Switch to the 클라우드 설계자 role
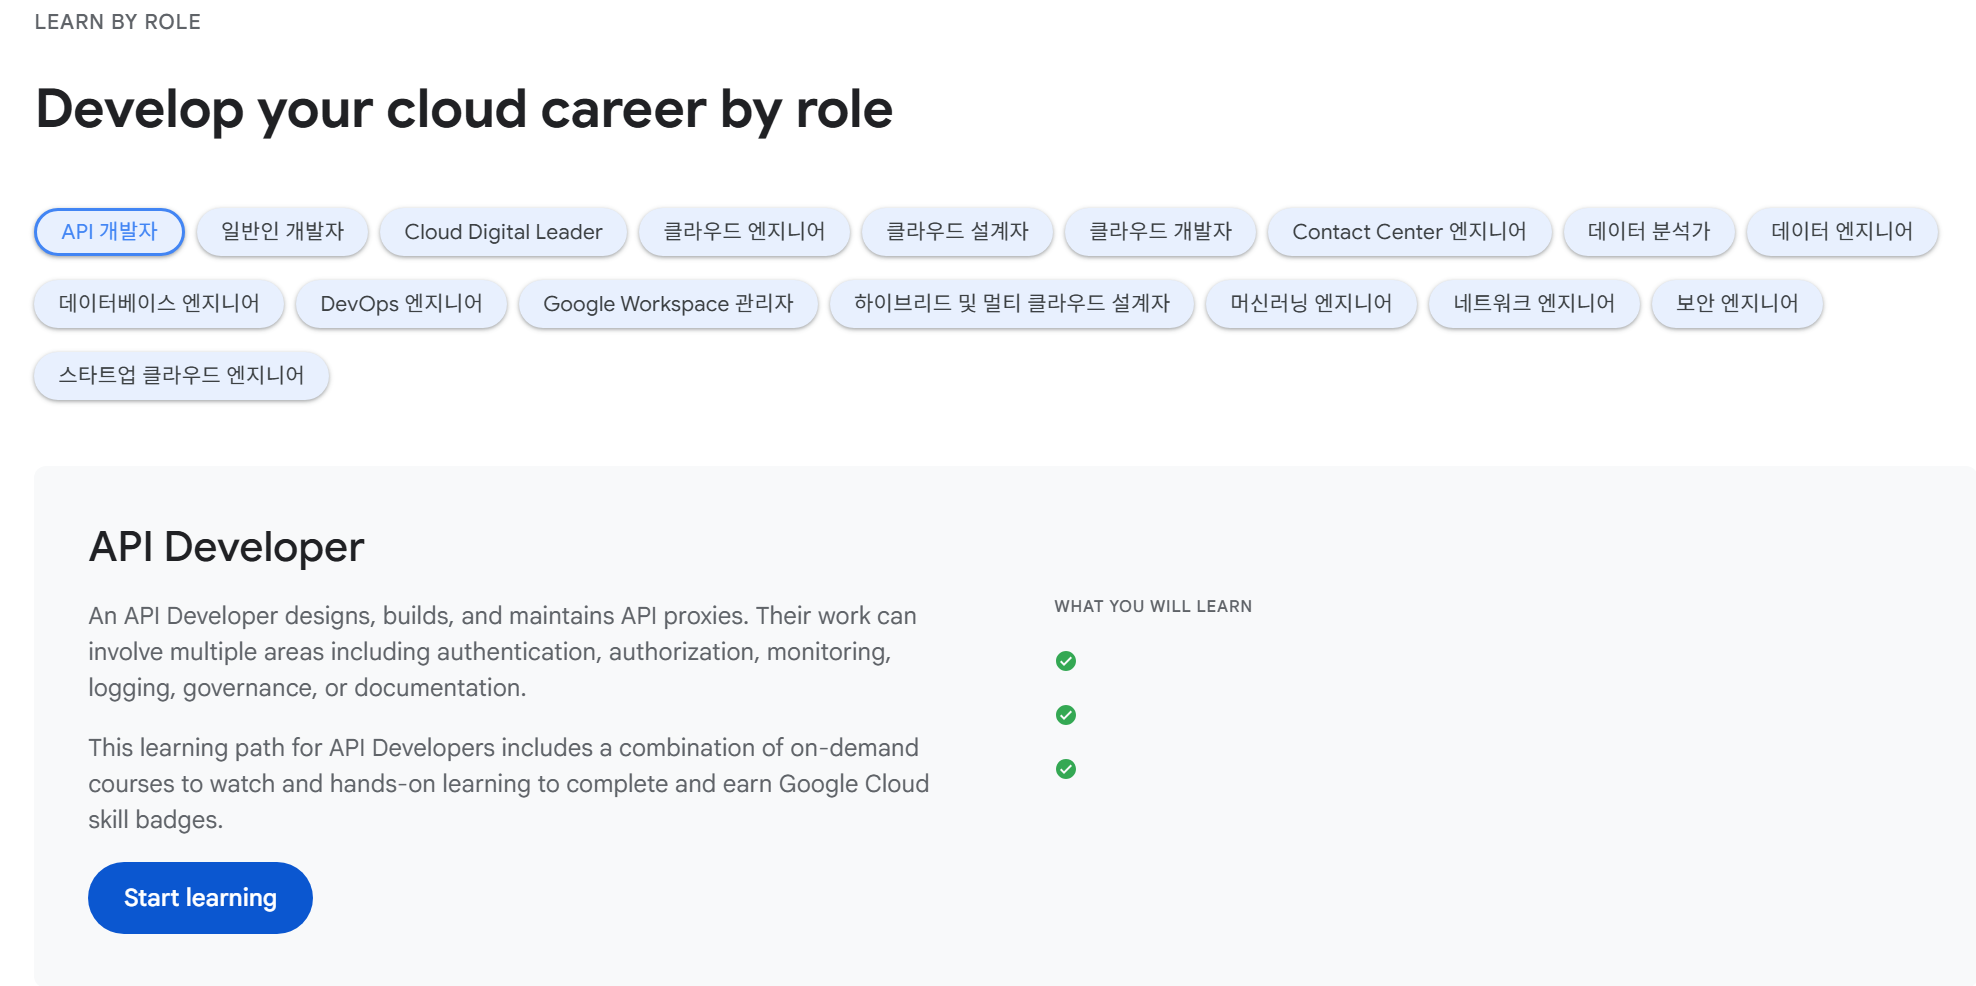The height and width of the screenshot is (986, 1976). pos(957,232)
